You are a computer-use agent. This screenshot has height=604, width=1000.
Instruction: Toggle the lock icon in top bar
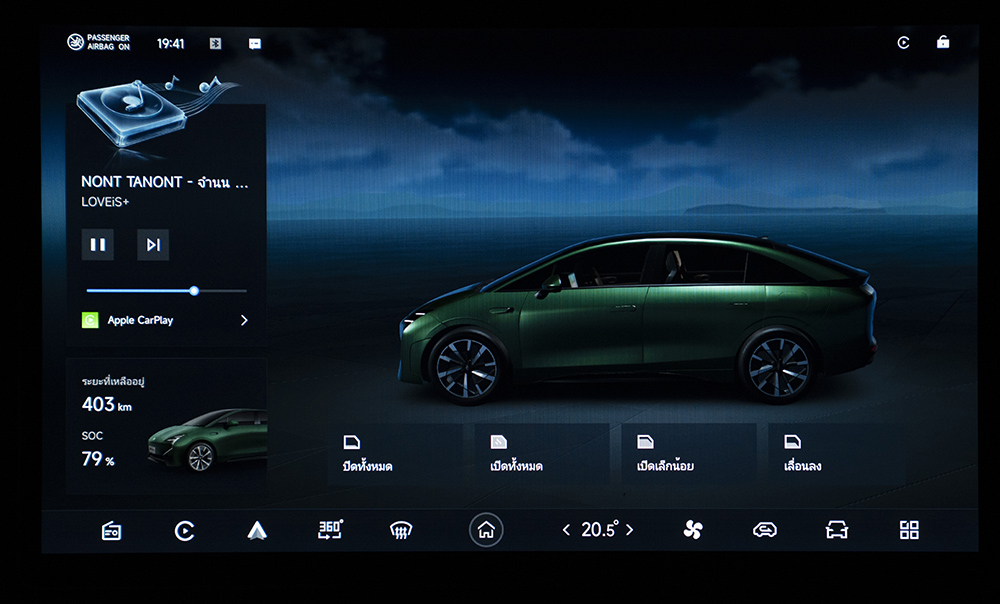coord(943,43)
